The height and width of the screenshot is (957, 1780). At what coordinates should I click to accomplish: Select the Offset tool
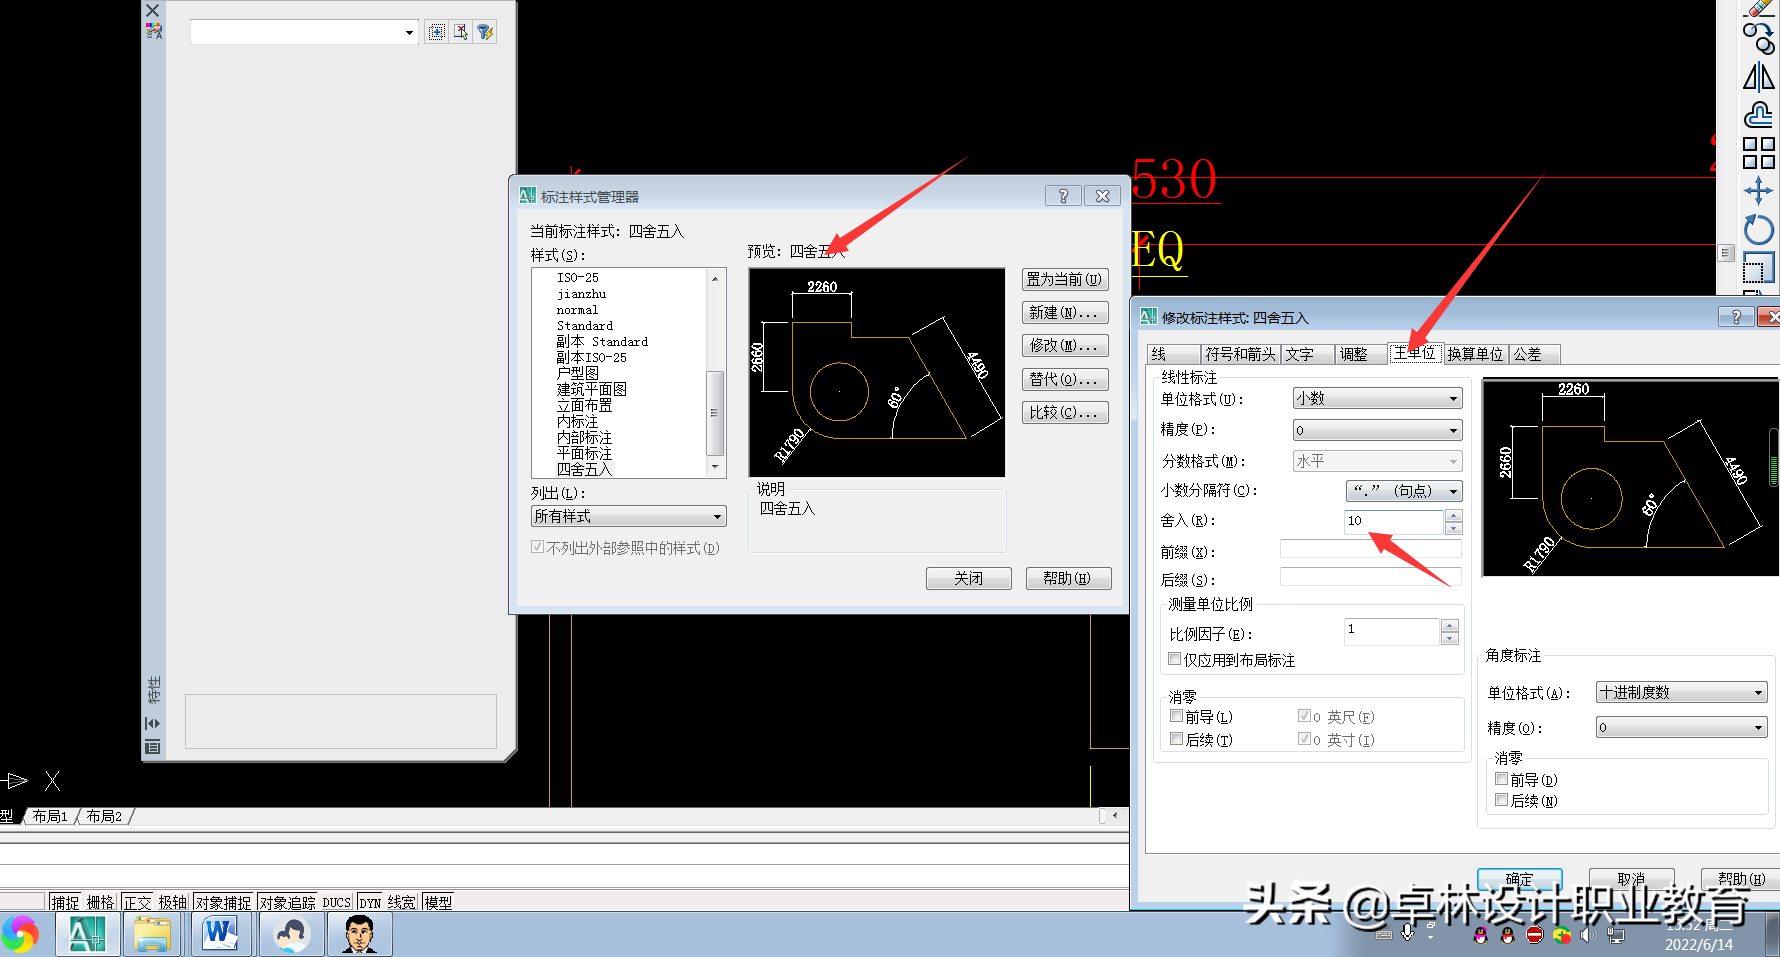1758,113
